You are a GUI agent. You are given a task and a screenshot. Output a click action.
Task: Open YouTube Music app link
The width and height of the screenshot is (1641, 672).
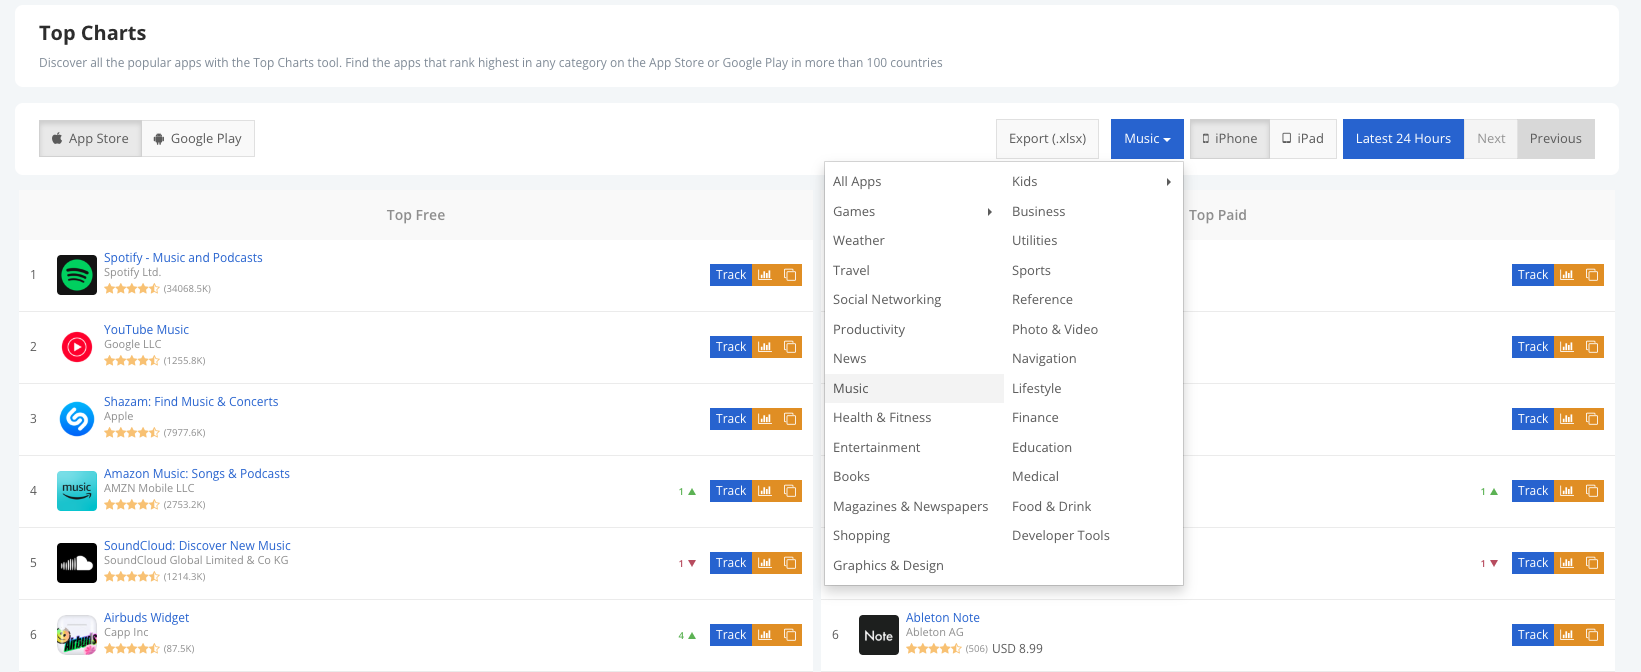tap(146, 329)
